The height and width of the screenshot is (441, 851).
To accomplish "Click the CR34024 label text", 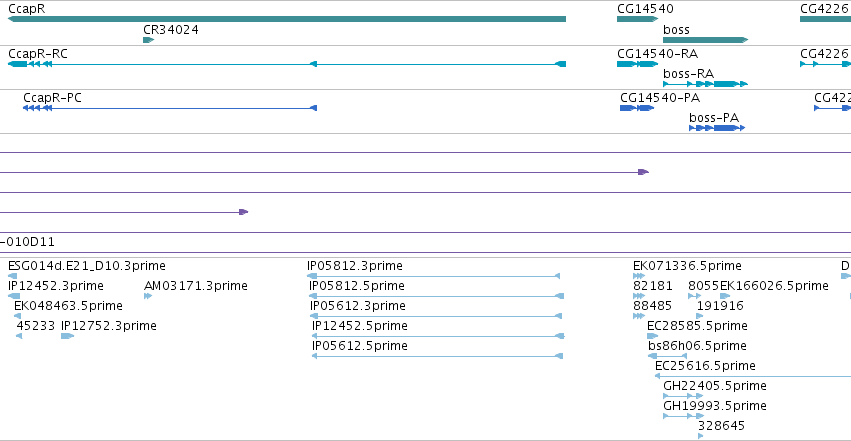I will (x=171, y=30).
